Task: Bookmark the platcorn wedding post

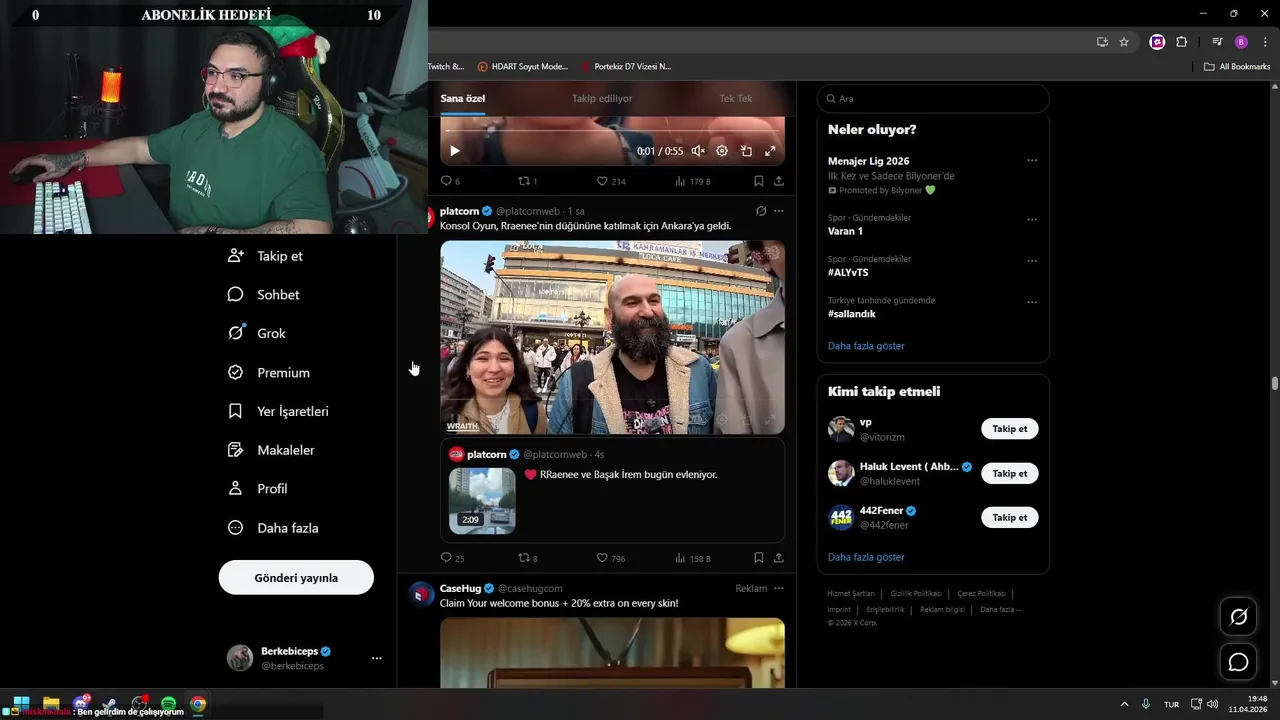Action: pos(759,558)
